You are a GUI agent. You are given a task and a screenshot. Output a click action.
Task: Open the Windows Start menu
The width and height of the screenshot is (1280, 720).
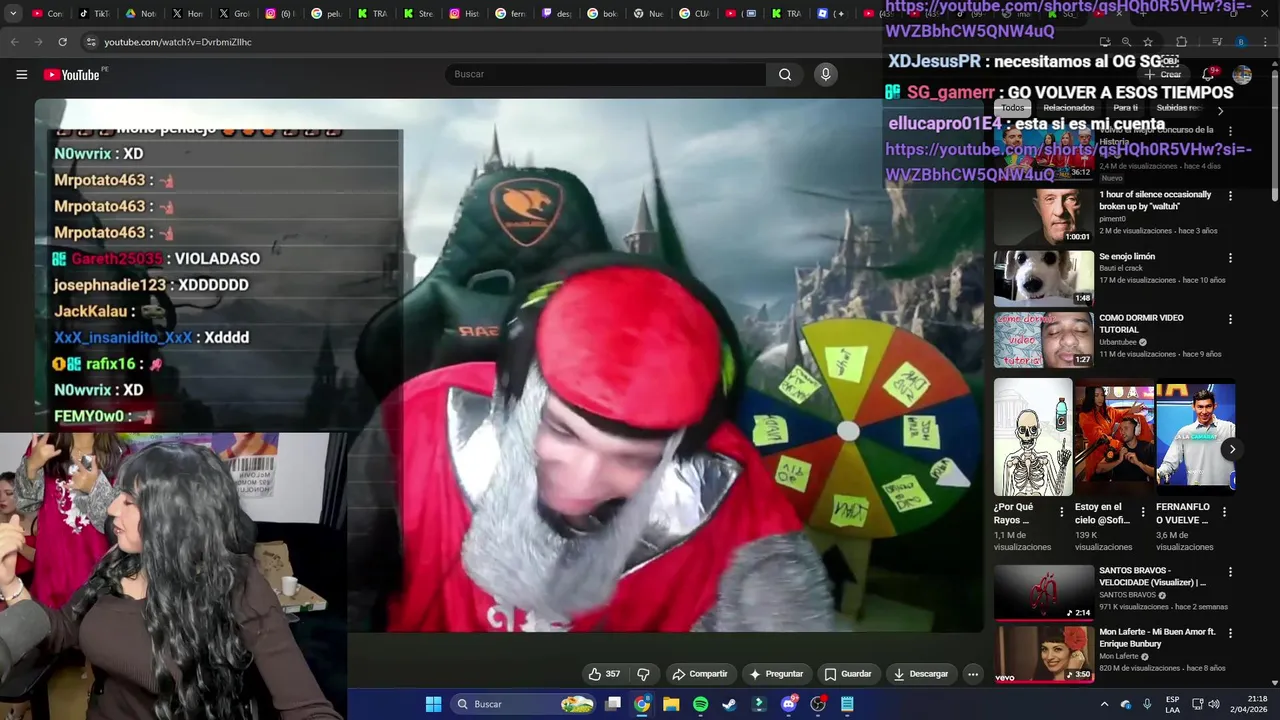[433, 704]
